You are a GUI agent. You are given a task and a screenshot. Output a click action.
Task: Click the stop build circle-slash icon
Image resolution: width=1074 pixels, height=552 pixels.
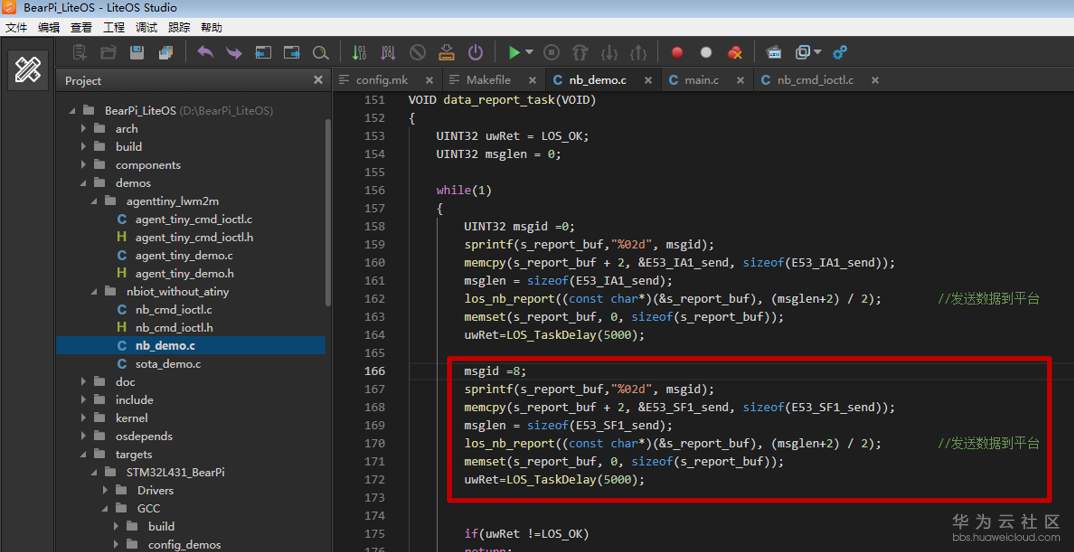tap(417, 53)
